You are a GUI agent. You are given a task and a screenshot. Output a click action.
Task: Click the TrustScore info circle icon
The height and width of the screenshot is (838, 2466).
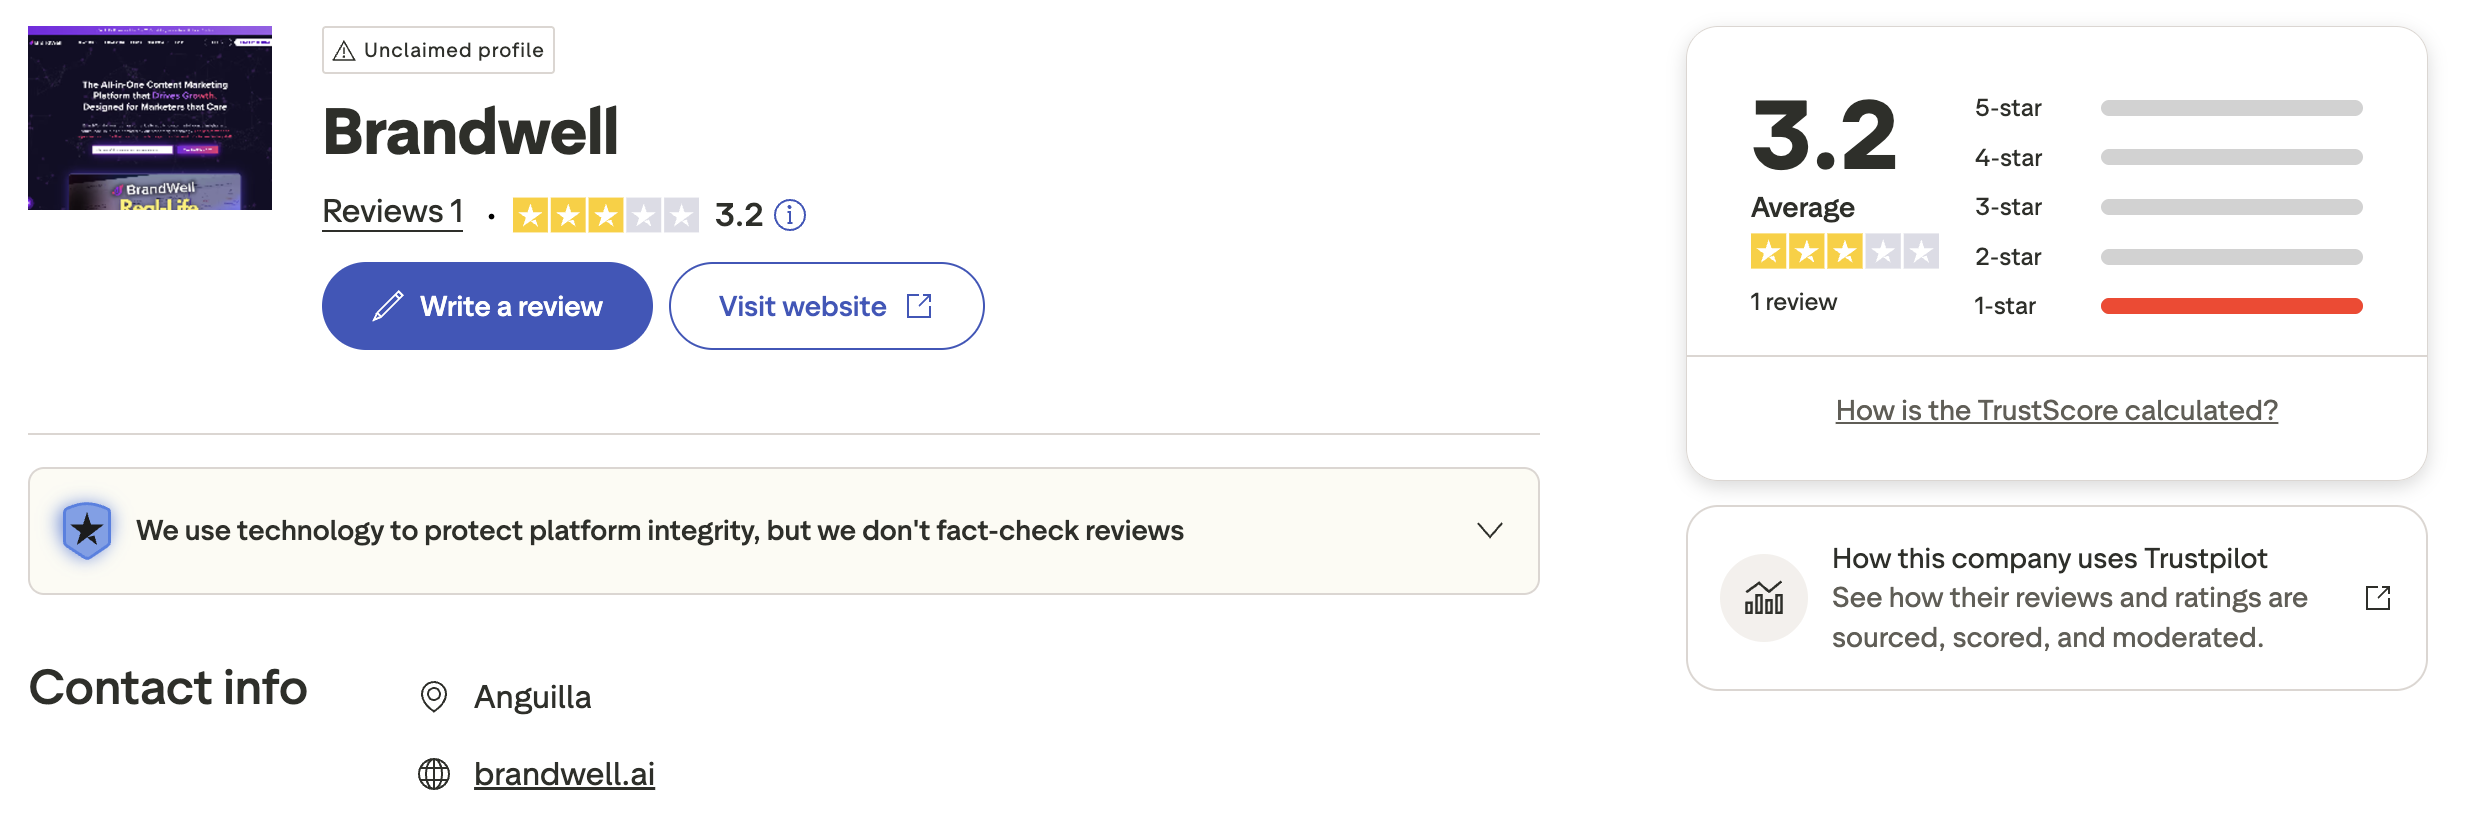tap(790, 215)
